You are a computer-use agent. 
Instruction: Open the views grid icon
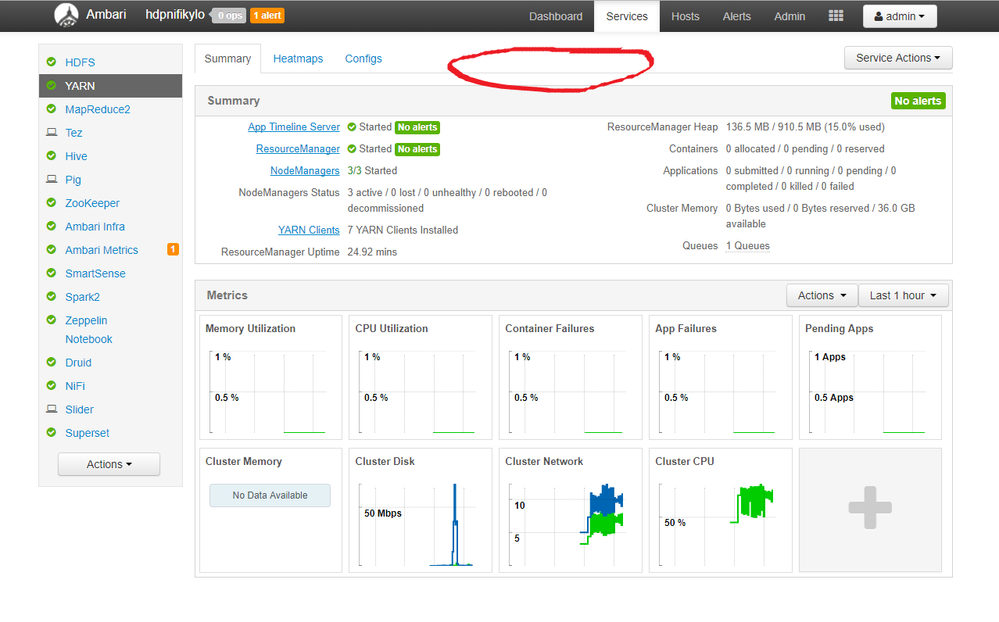click(836, 16)
